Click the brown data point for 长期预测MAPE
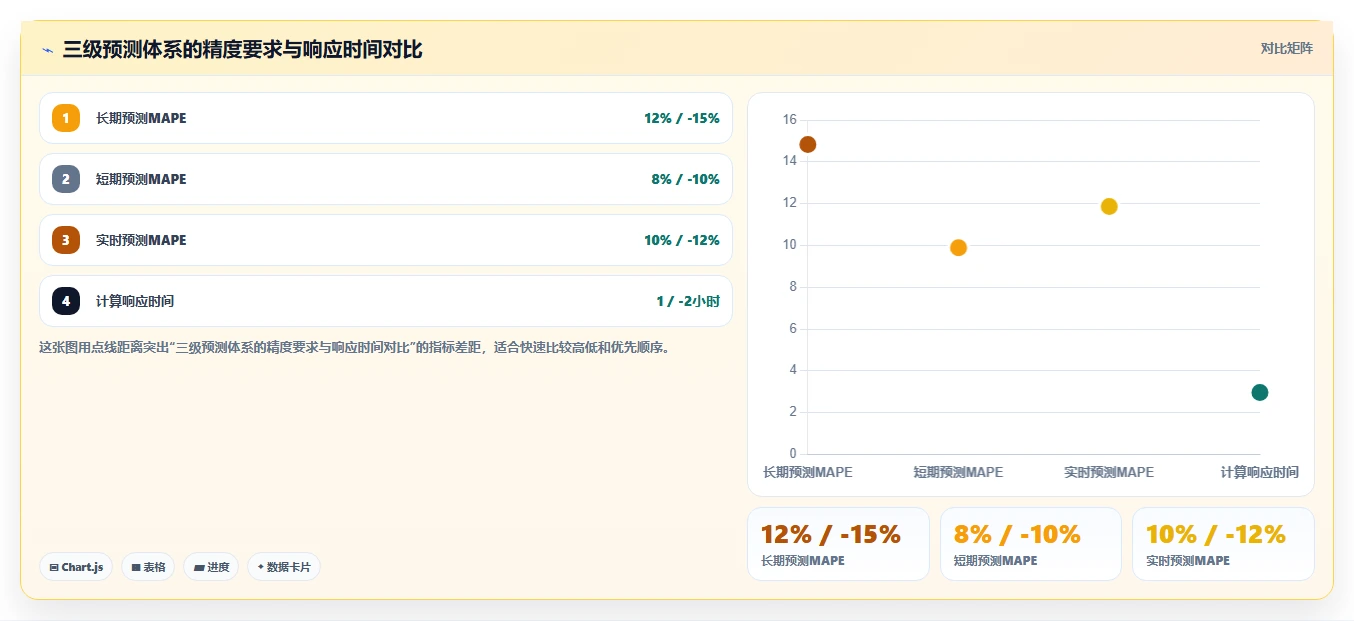This screenshot has height=621, width=1354. click(x=808, y=145)
